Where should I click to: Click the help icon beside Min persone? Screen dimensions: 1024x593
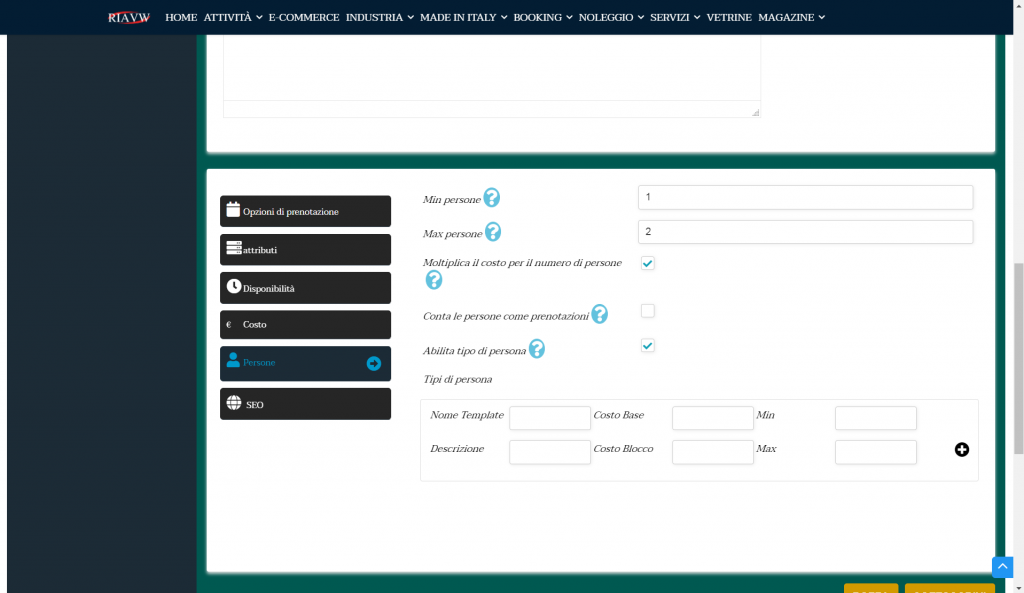point(492,198)
